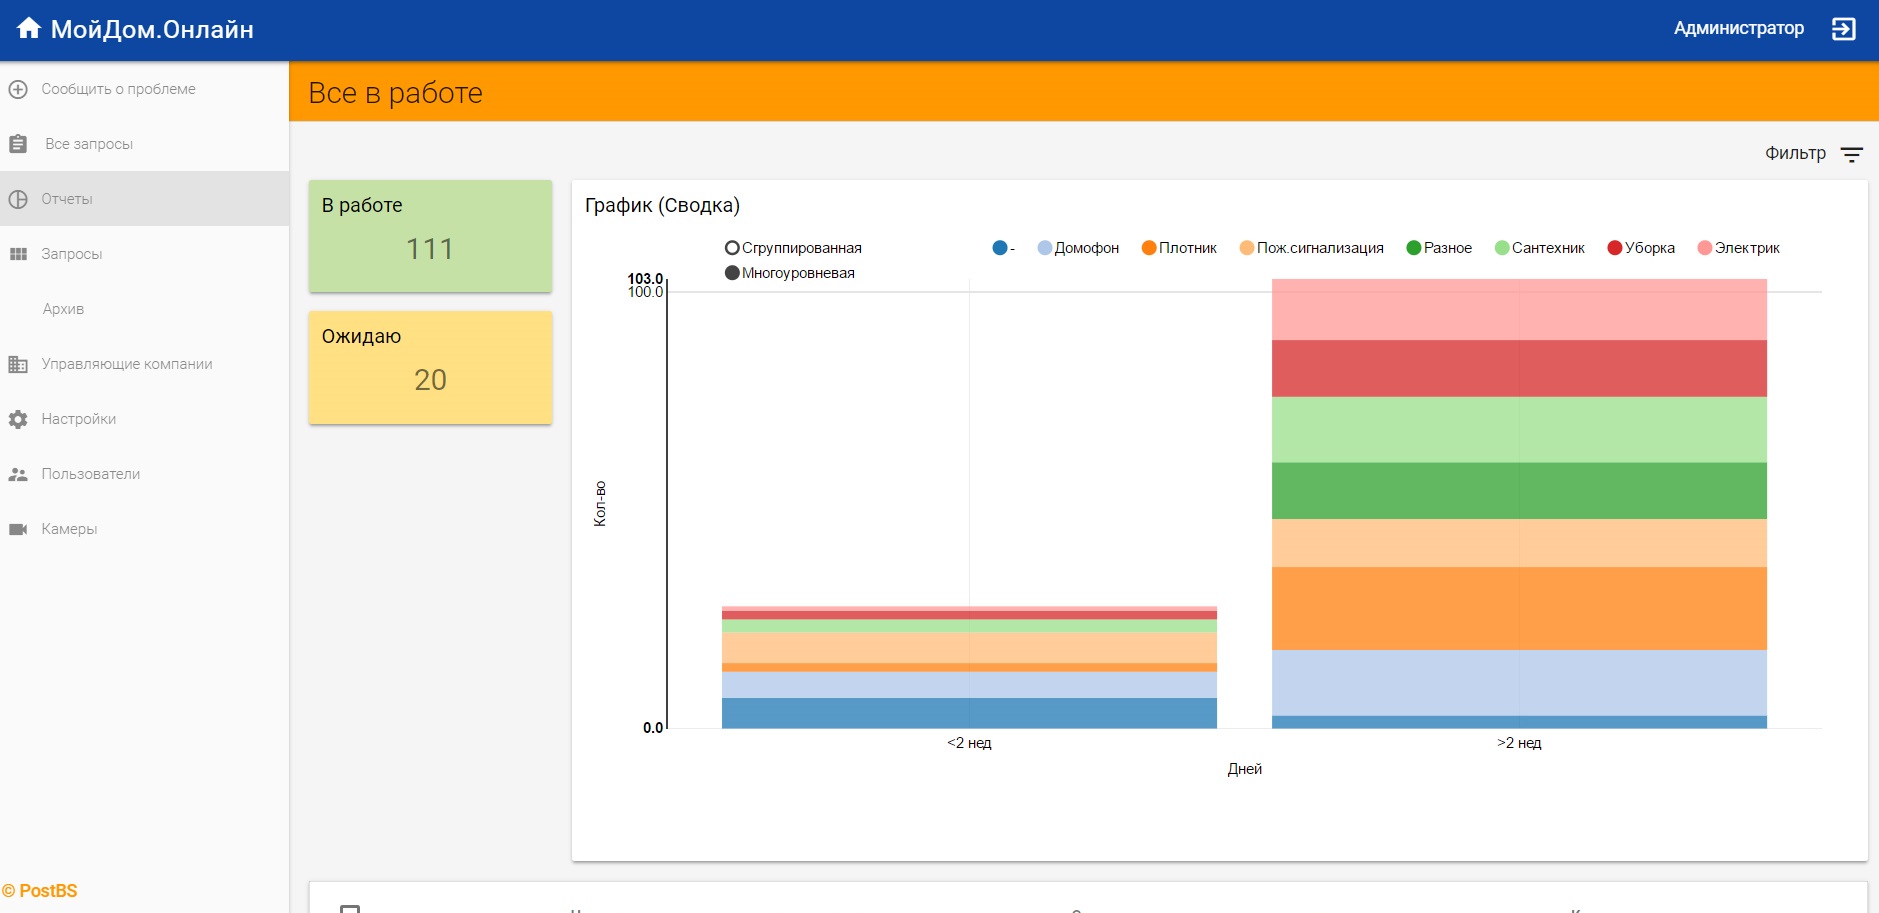Click the gear icon for Настройки
The width and height of the screenshot is (1879, 913).
(18, 419)
